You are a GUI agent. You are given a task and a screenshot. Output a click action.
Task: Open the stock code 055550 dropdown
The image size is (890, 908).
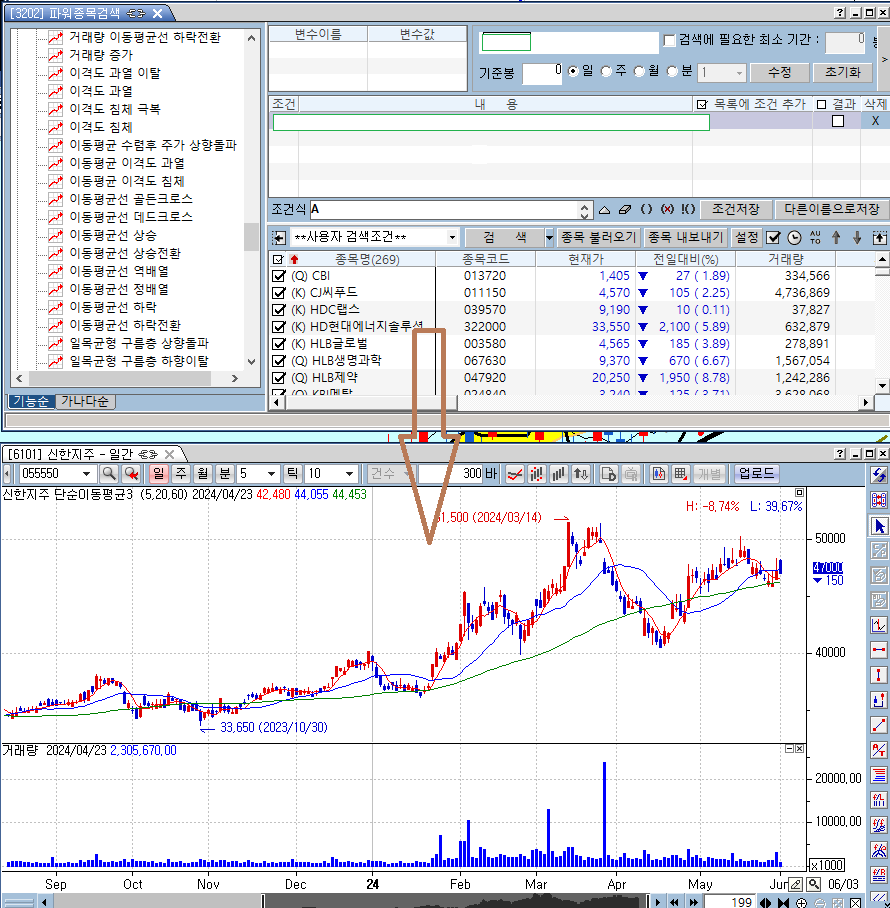[x=88, y=473]
